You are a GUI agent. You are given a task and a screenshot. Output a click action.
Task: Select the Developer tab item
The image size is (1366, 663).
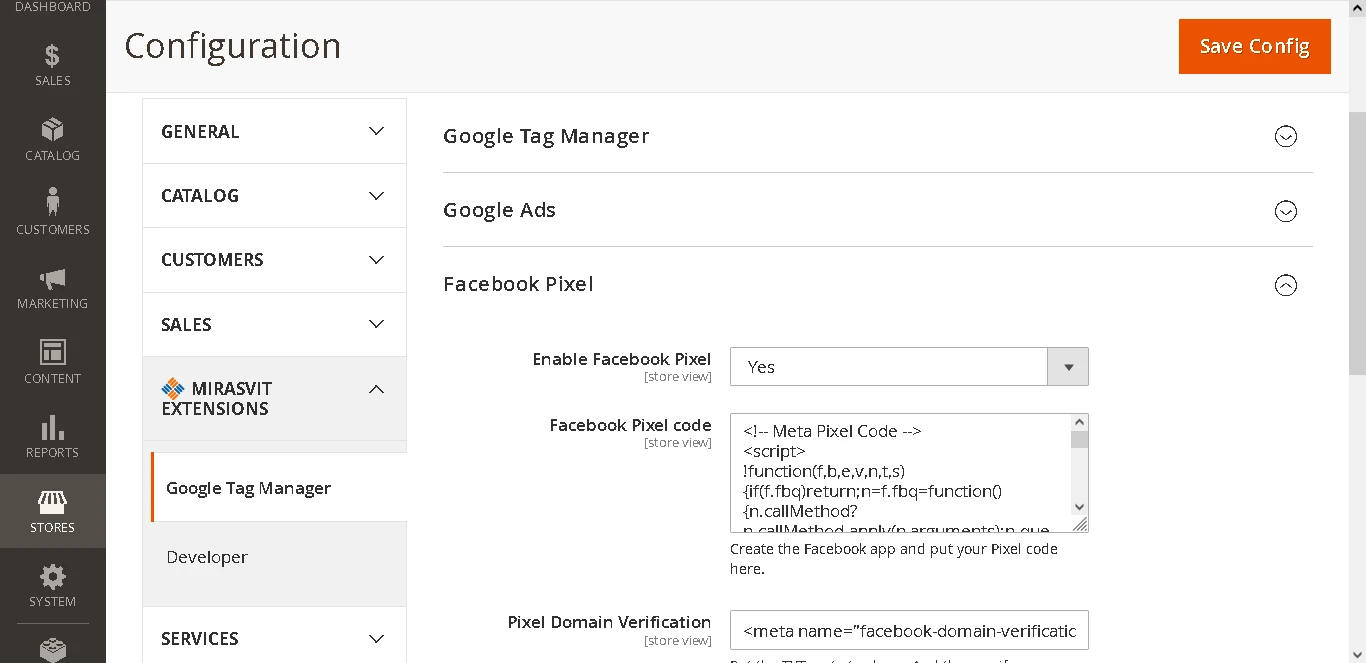tap(207, 557)
